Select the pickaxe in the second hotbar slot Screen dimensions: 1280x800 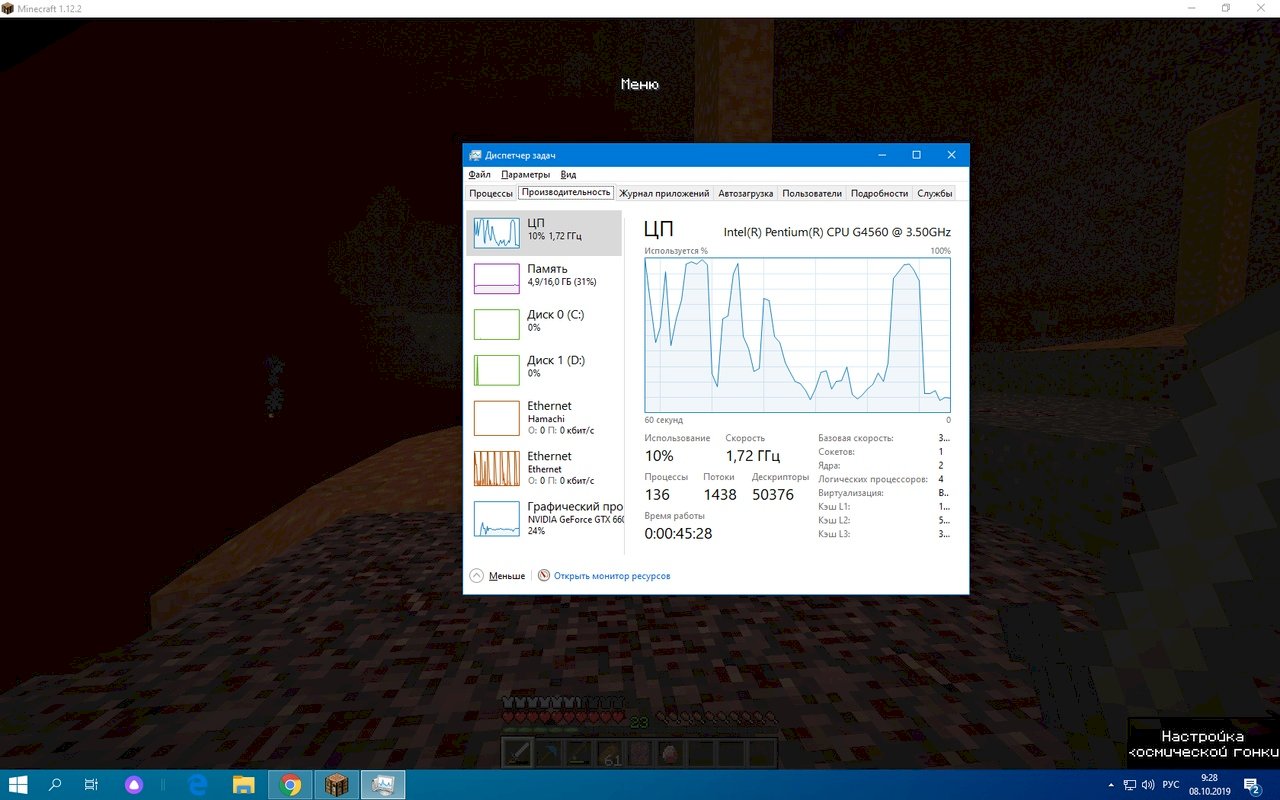[x=549, y=753]
